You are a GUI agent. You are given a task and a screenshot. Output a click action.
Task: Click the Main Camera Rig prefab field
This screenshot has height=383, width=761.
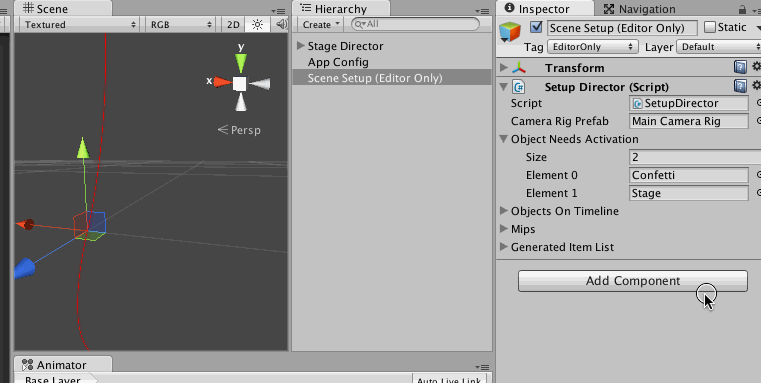coord(689,121)
